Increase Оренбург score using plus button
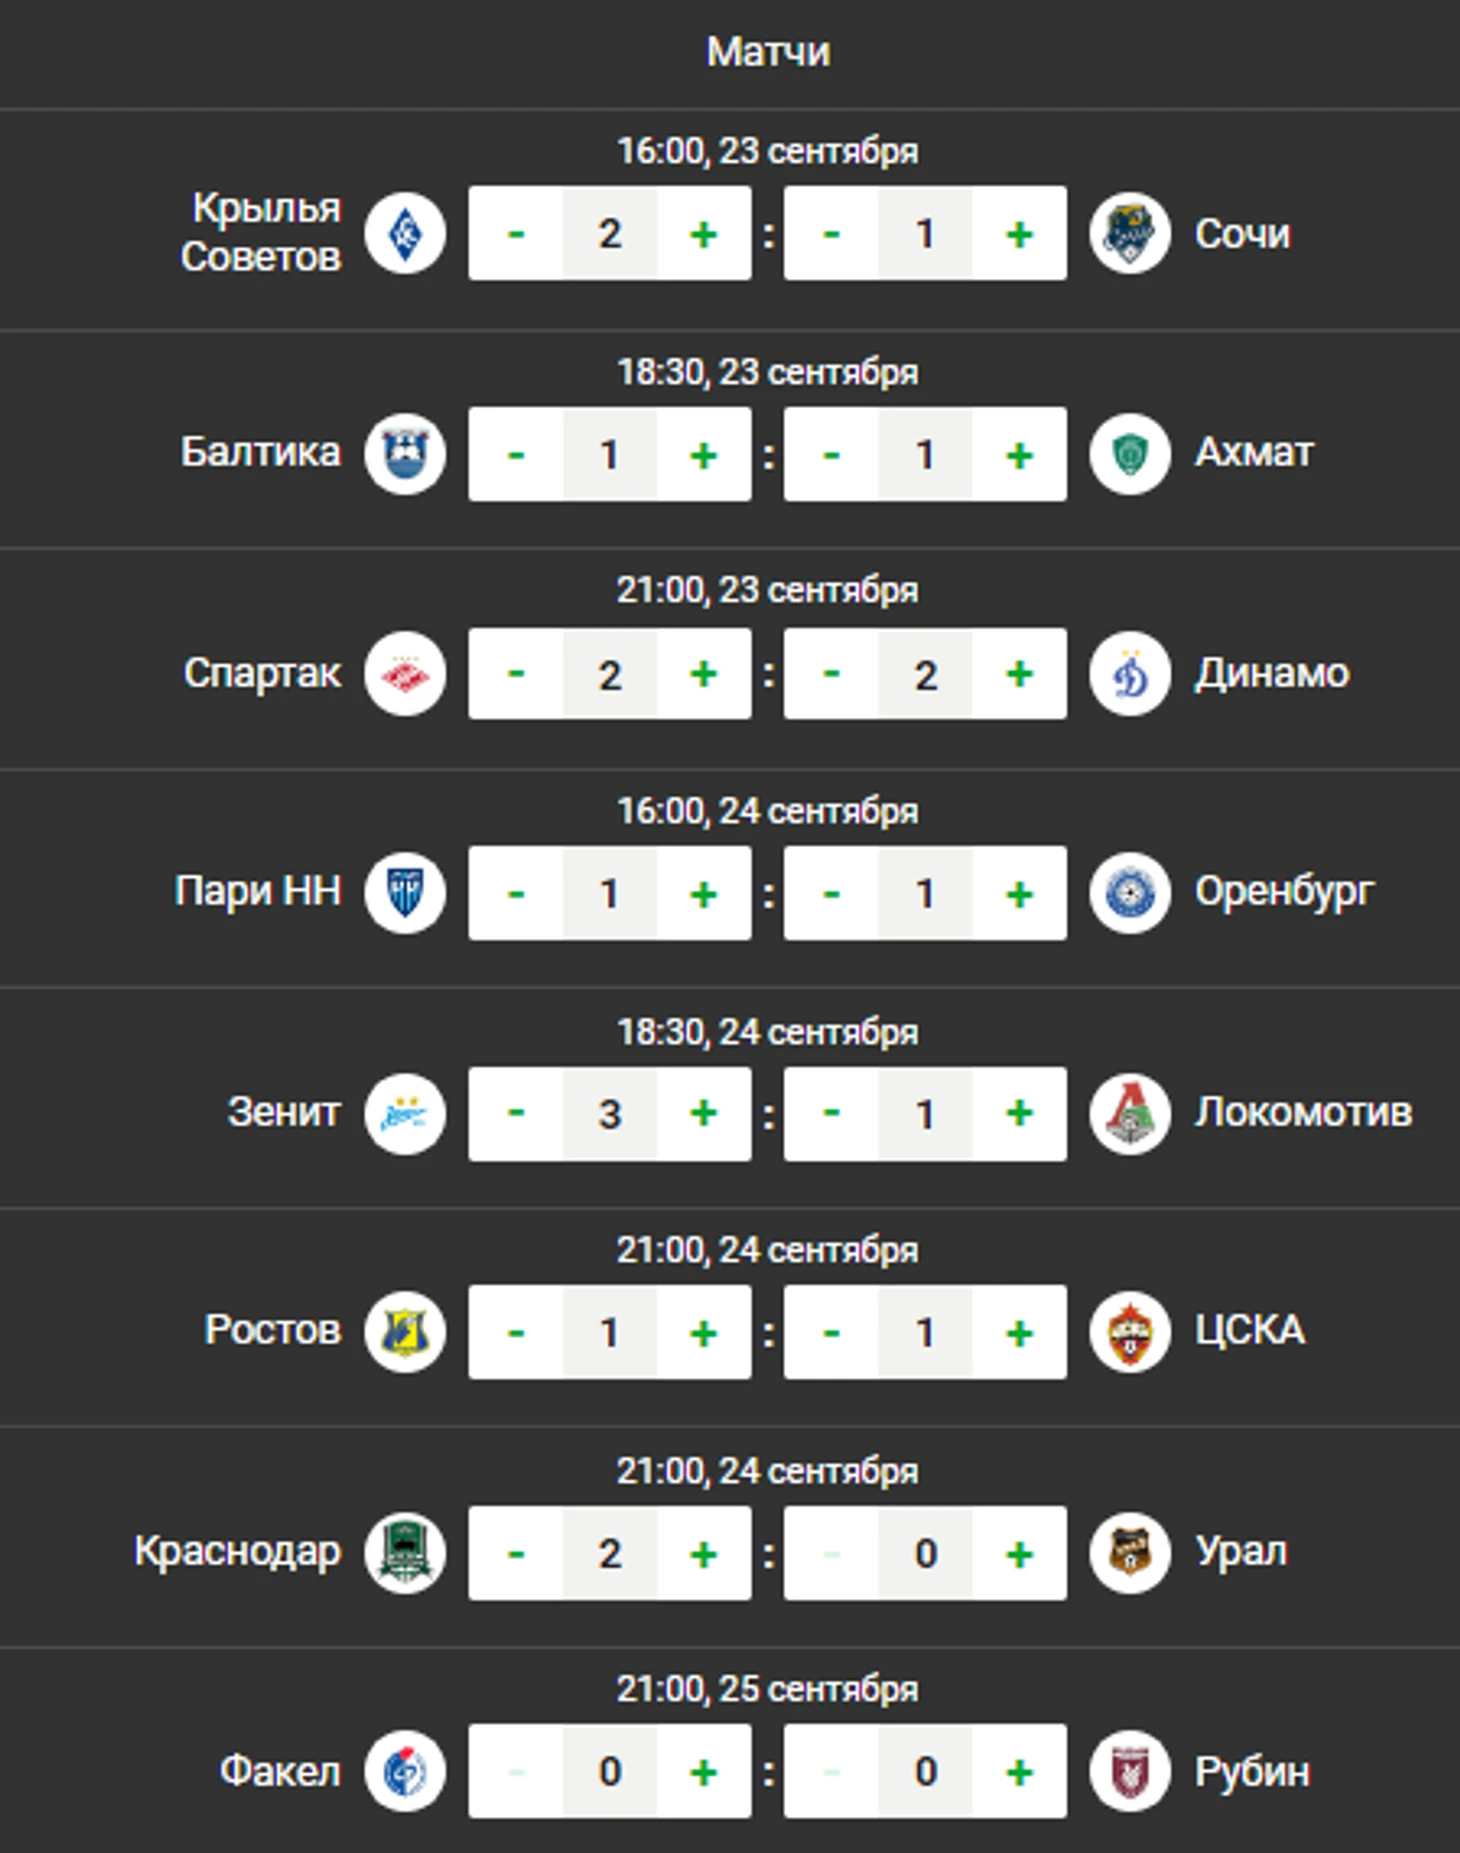Image resolution: width=1460 pixels, height=1853 pixels. [1019, 893]
